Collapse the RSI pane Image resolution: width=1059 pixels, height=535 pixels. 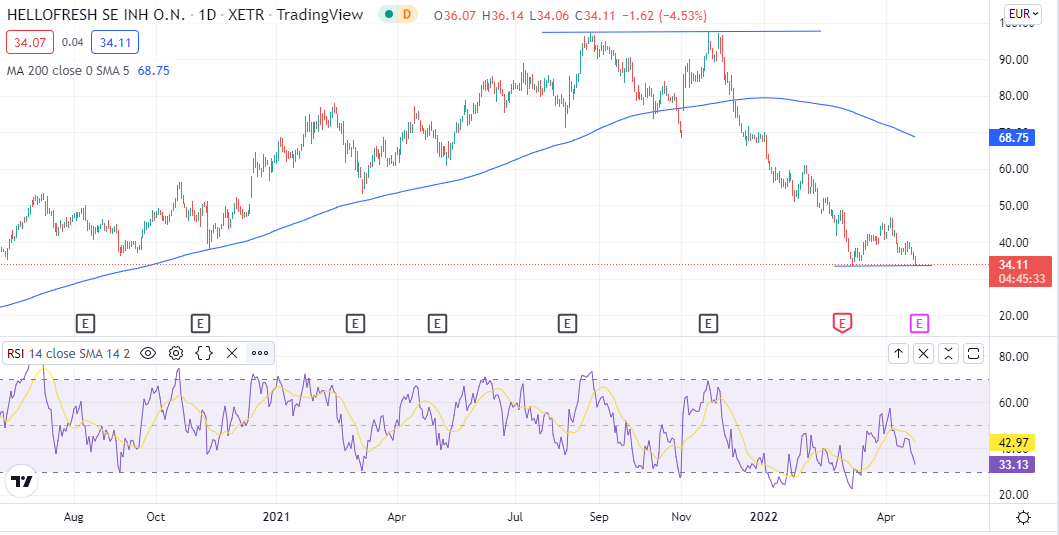[x=948, y=353]
